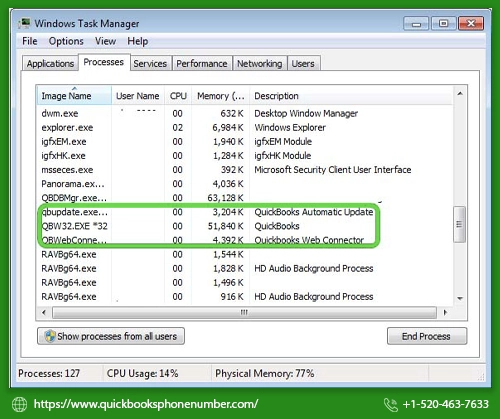Sort by Memory column header
The height and width of the screenshot is (419, 500).
(221, 96)
